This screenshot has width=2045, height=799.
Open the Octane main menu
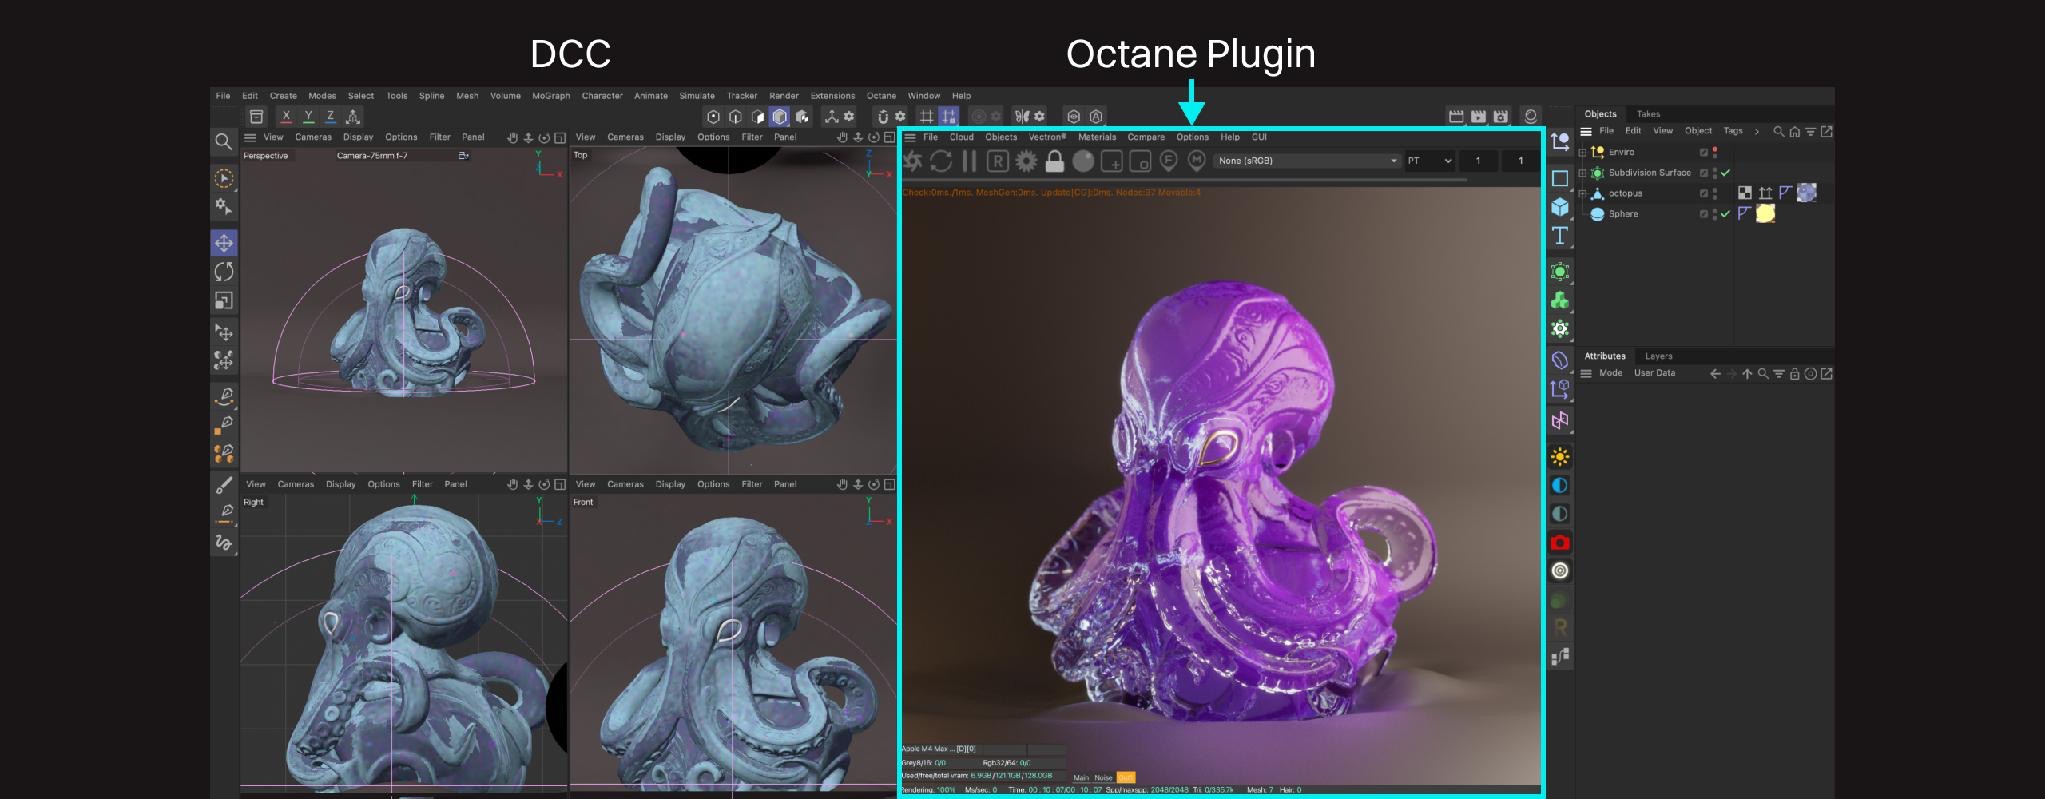pyautogui.click(x=881, y=96)
